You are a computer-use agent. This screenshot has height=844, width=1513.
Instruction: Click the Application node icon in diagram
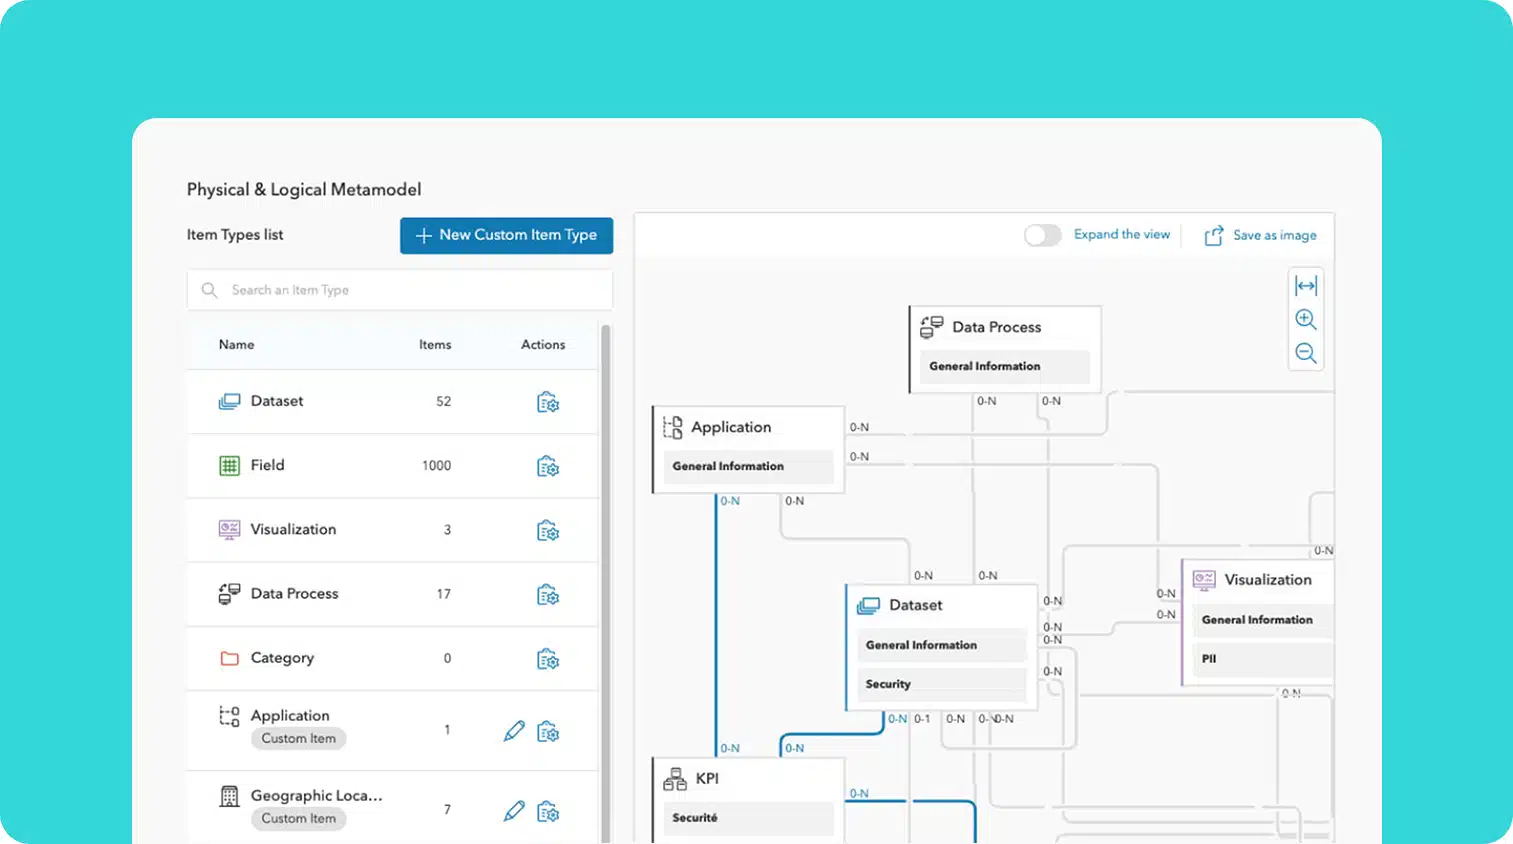(x=673, y=427)
